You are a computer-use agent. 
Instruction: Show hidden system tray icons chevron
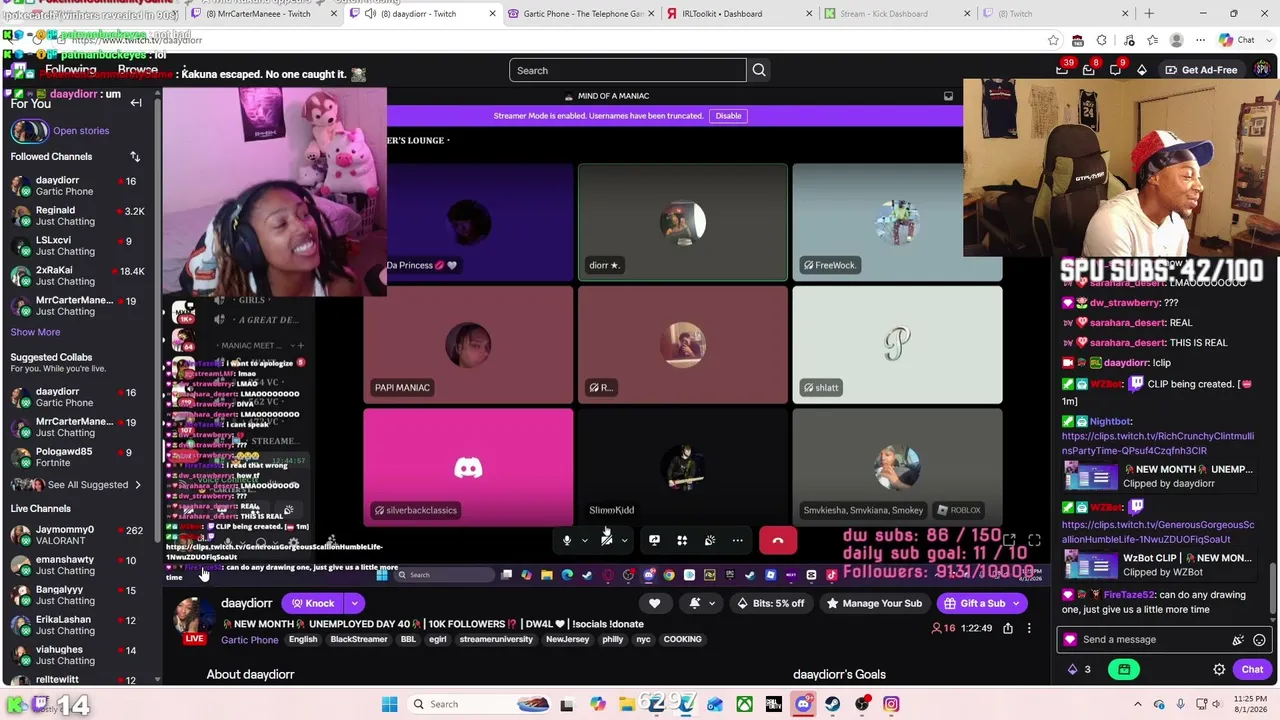pos(1138,704)
